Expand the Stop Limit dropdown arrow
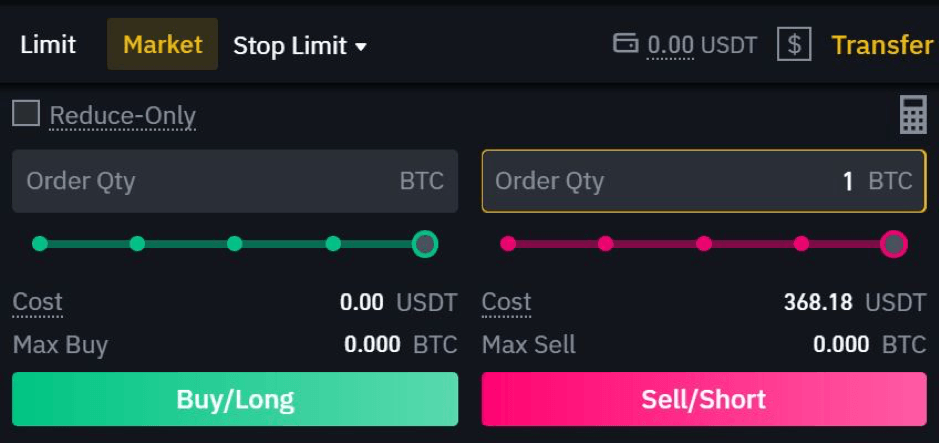Image resolution: width=939 pixels, height=443 pixels. pyautogui.click(x=361, y=46)
